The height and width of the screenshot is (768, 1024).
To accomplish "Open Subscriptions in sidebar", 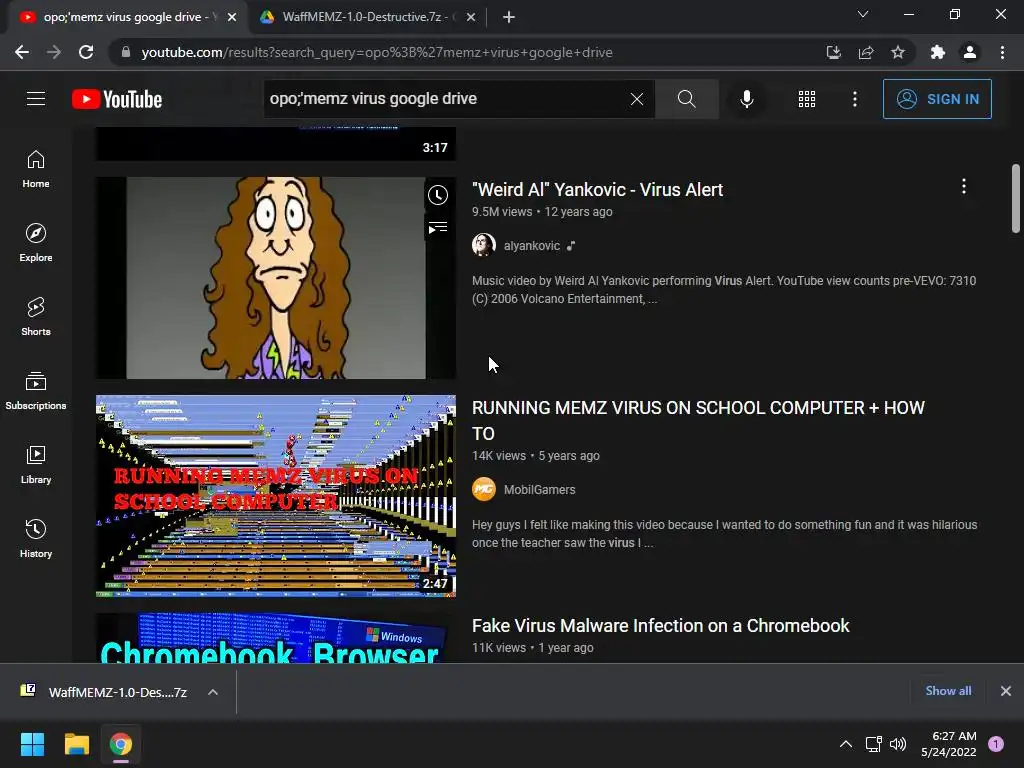I will pos(36,391).
